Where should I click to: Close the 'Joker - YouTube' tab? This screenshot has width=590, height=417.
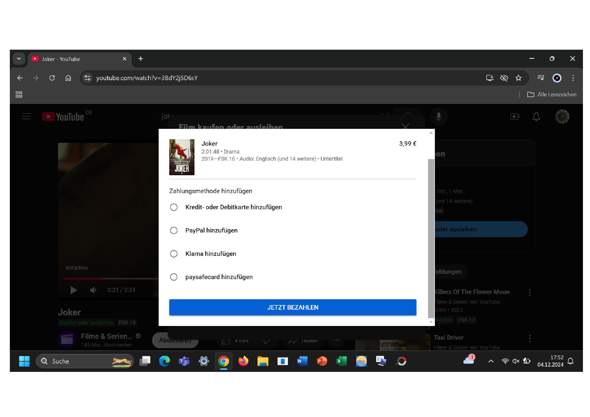125,59
